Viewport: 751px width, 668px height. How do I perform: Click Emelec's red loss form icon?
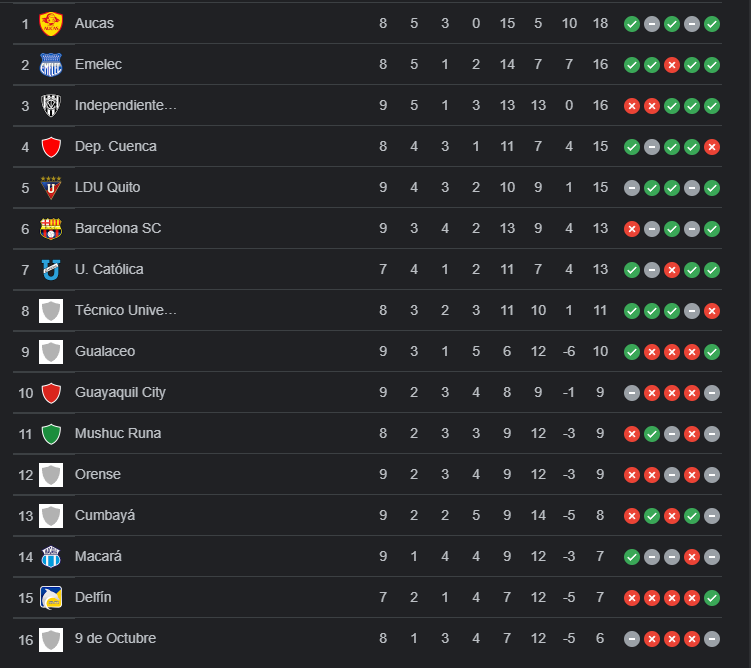(x=672, y=64)
